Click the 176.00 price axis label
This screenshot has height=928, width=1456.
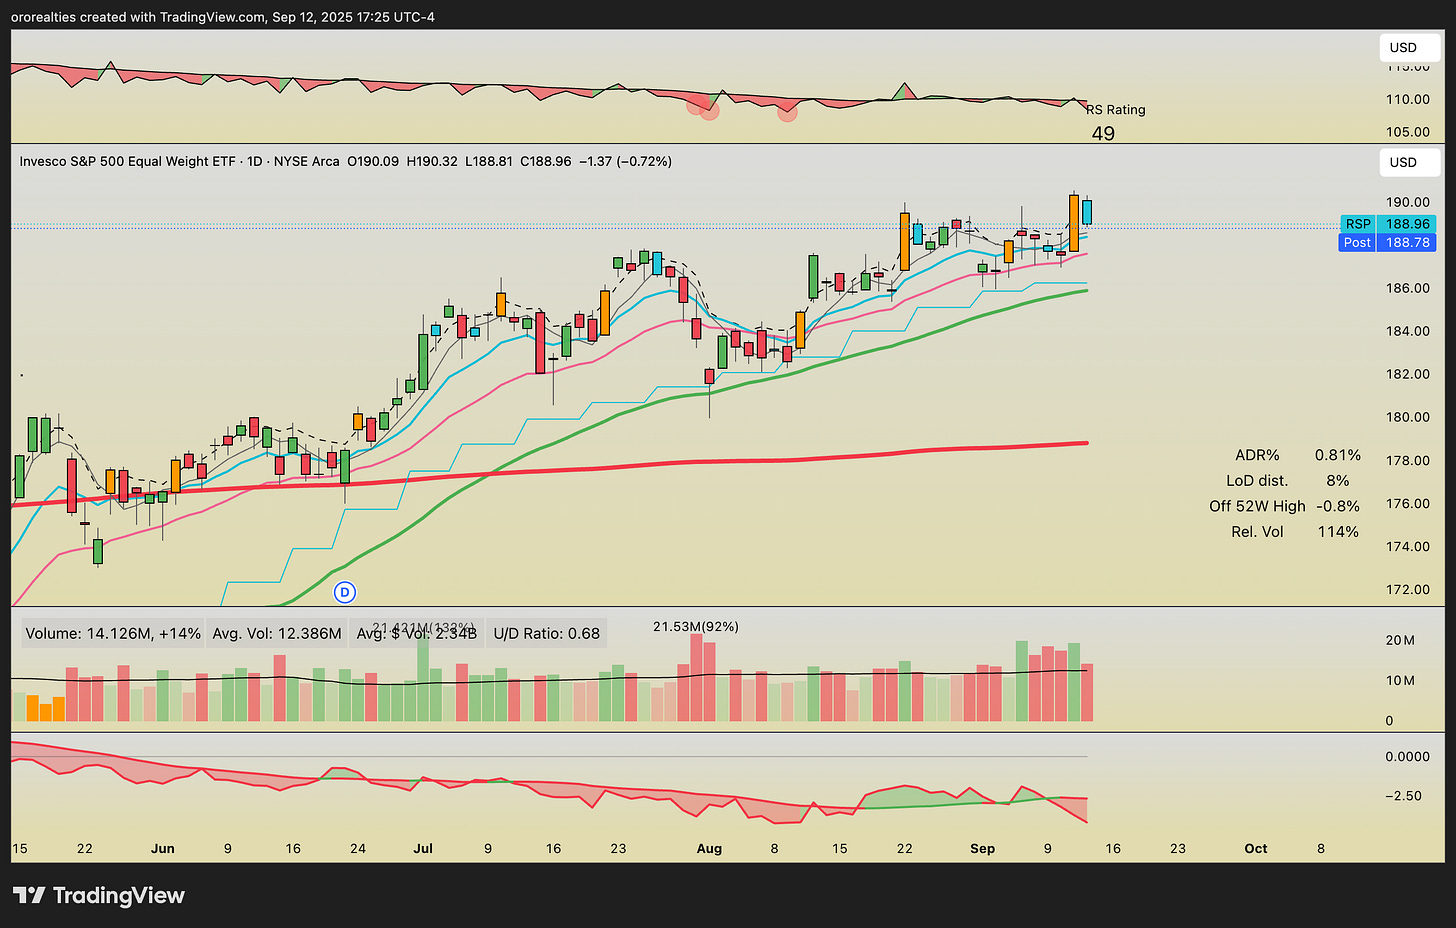pyautogui.click(x=1407, y=503)
